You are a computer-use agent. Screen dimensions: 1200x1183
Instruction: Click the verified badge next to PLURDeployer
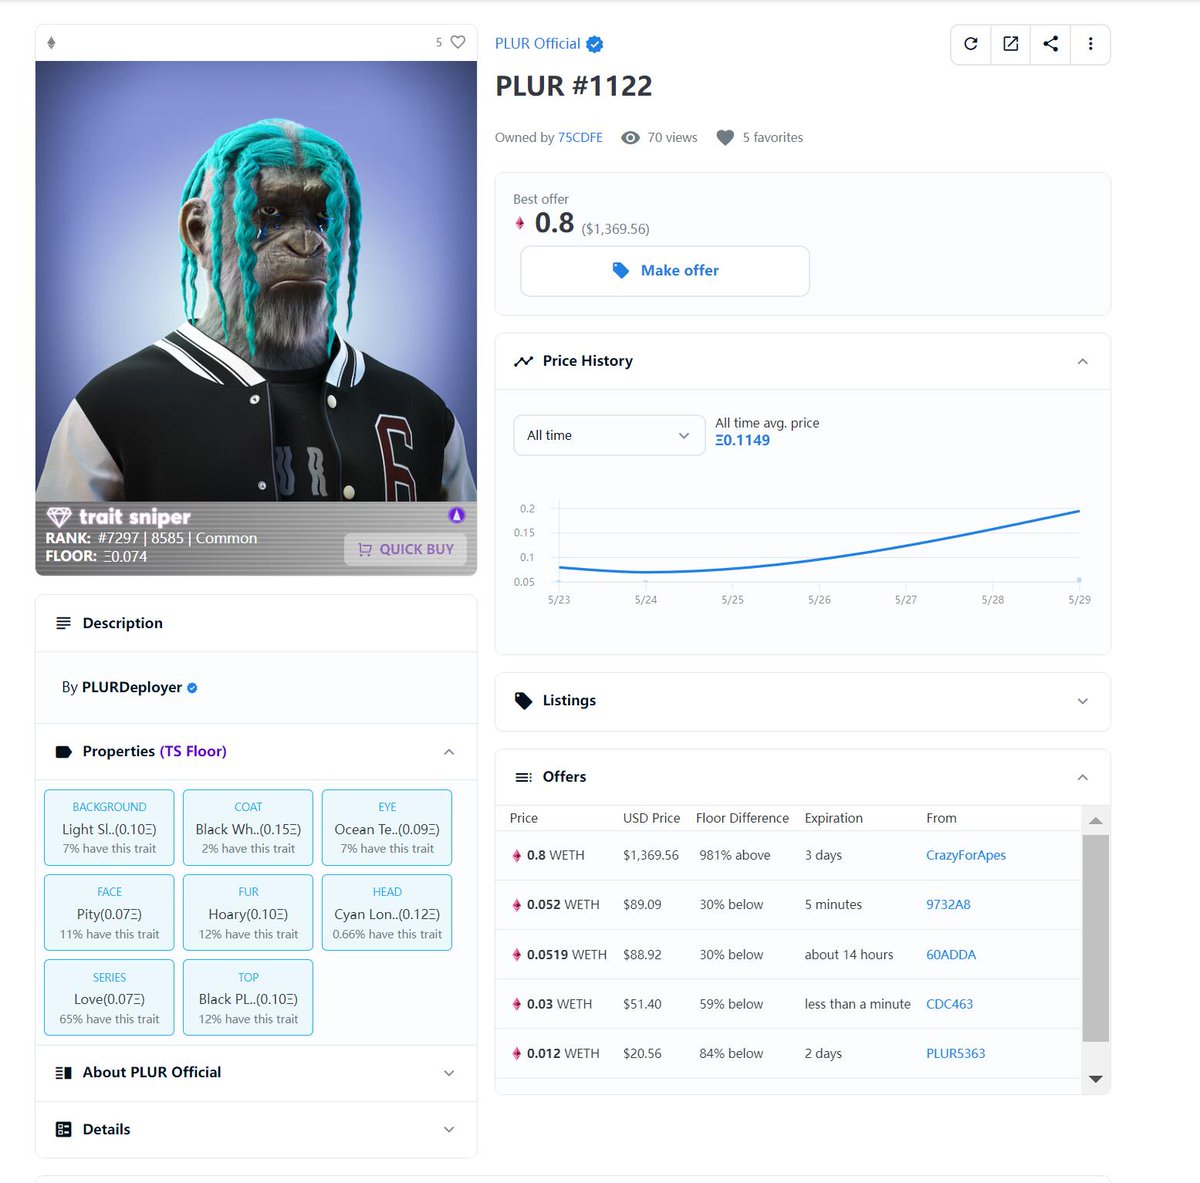(192, 688)
